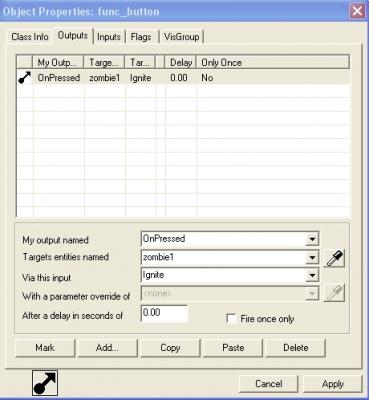This screenshot has height=400, width=369.
Task: Open the My output named dropdown arrow
Action: [x=312, y=239]
